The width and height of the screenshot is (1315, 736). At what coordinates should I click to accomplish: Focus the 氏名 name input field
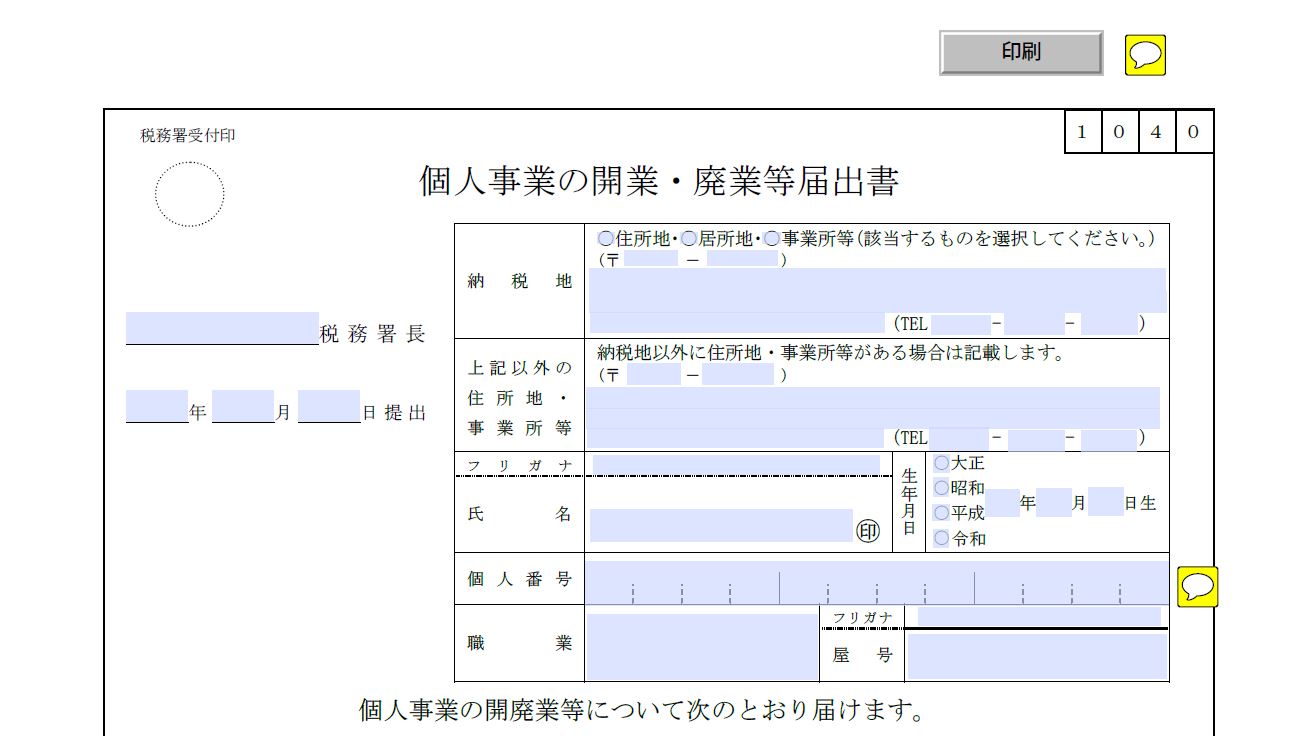pyautogui.click(x=720, y=525)
